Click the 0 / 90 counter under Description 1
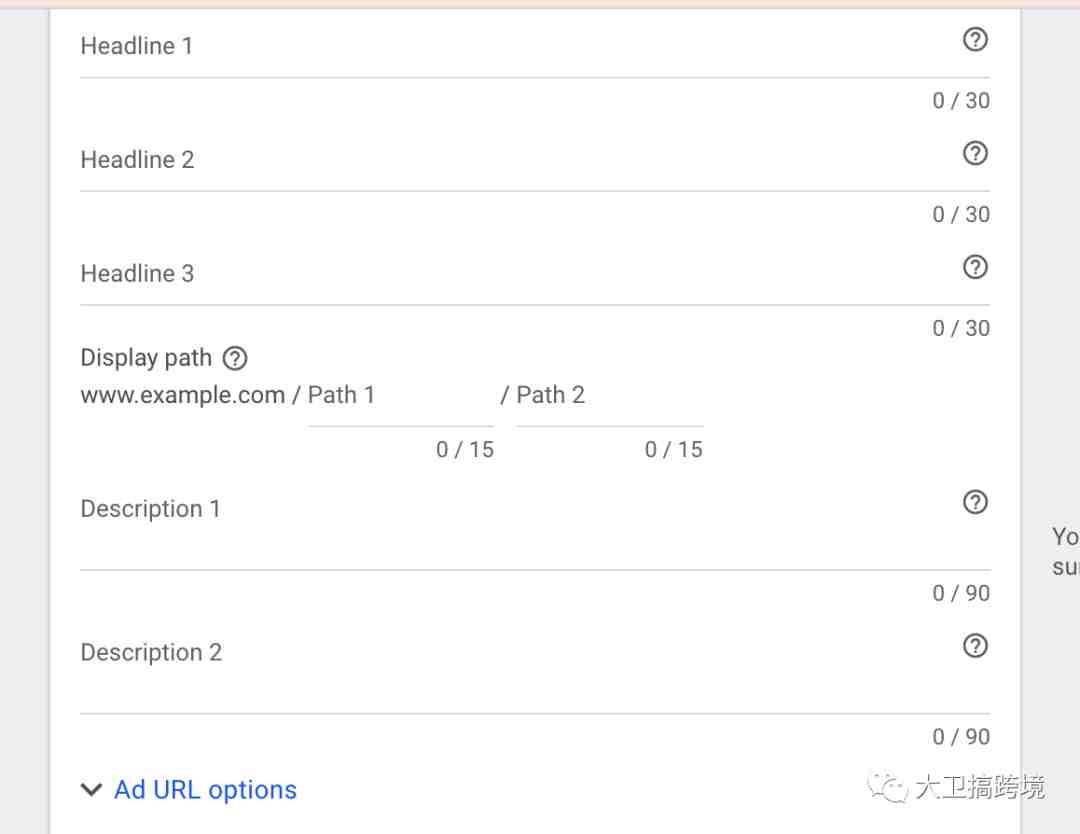This screenshot has width=1080, height=834. click(x=961, y=593)
